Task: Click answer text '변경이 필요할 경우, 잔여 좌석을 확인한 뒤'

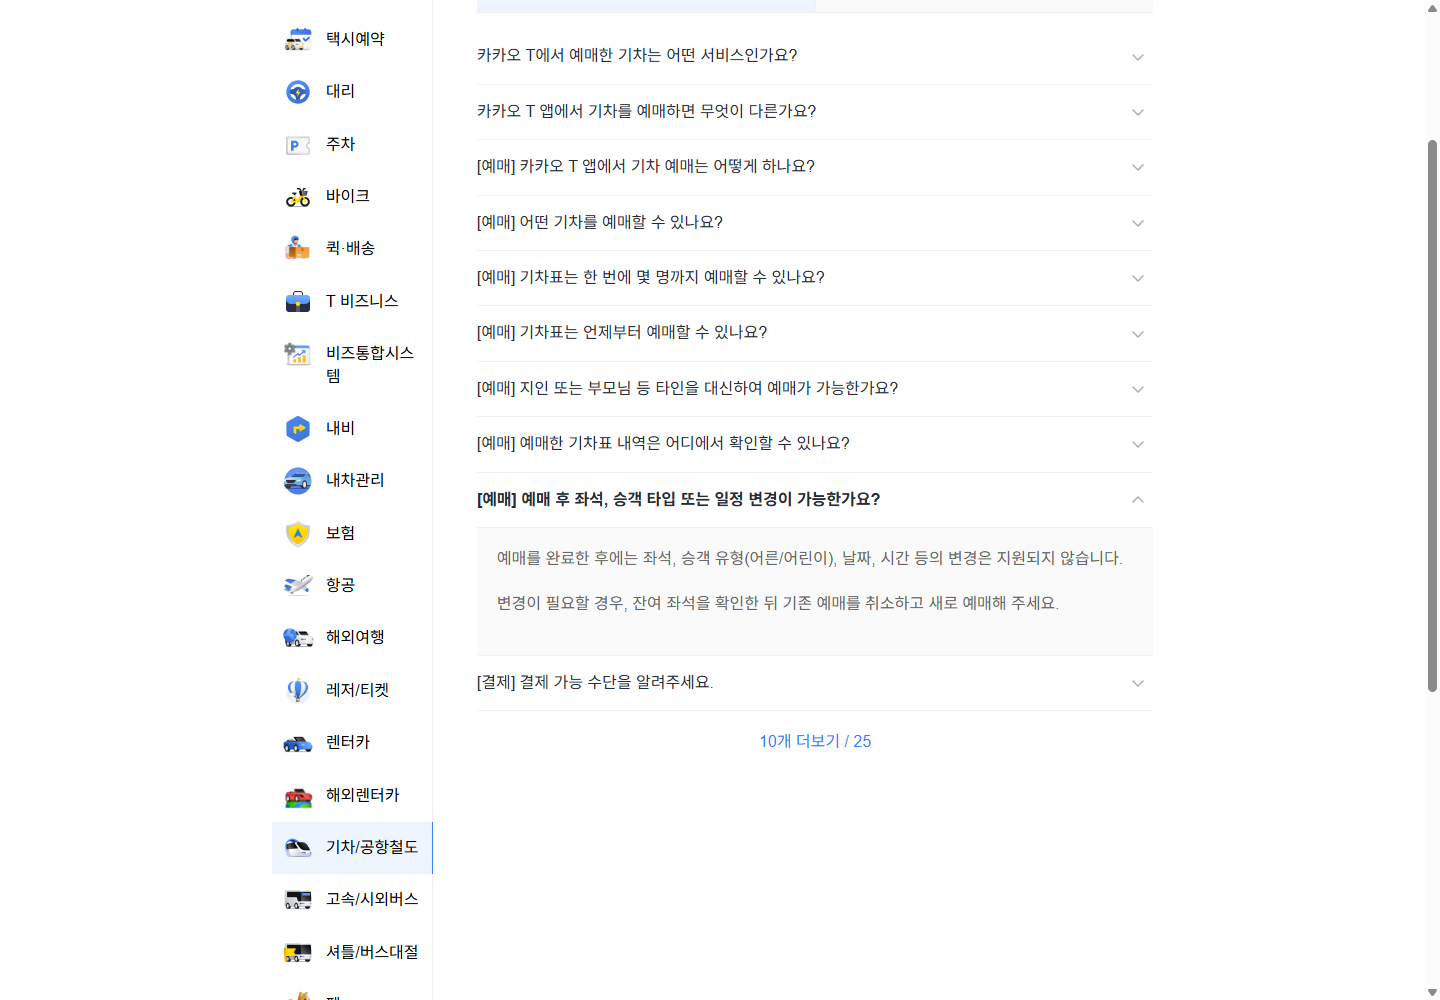Action: pos(778,603)
